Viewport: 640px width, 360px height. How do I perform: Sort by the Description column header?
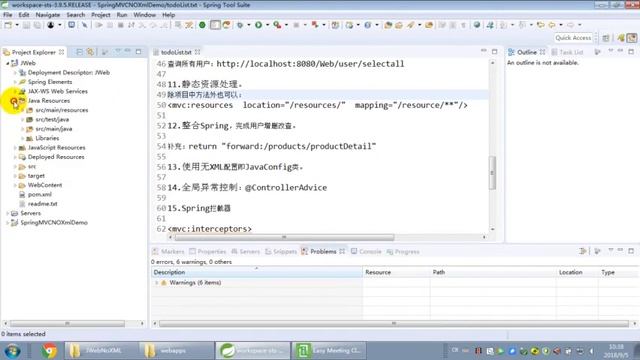point(257,272)
